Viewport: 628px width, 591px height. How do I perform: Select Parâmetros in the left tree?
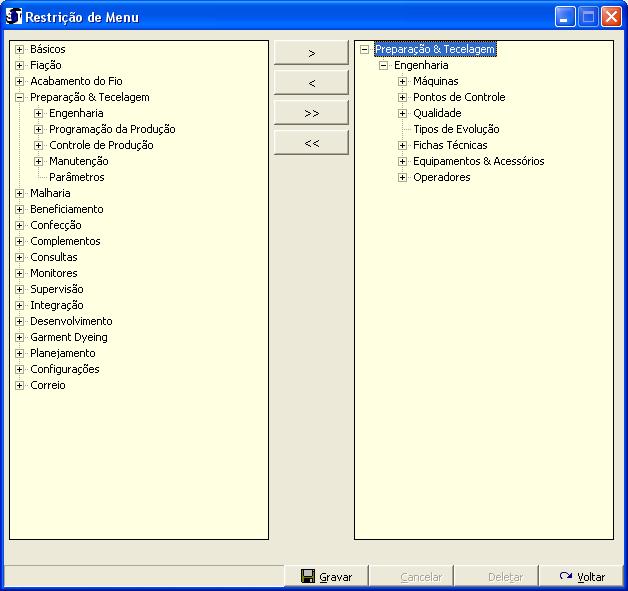click(76, 177)
